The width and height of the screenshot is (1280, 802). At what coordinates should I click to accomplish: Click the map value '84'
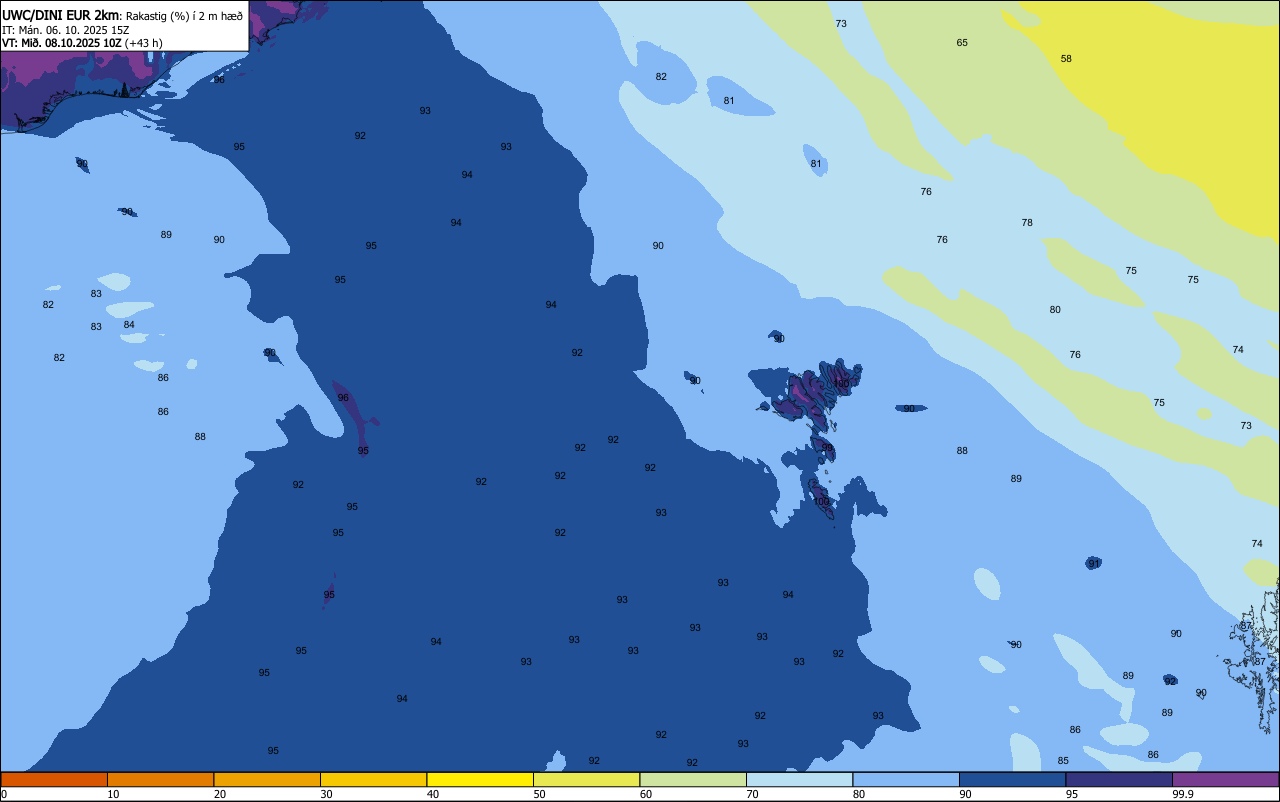pos(129,325)
